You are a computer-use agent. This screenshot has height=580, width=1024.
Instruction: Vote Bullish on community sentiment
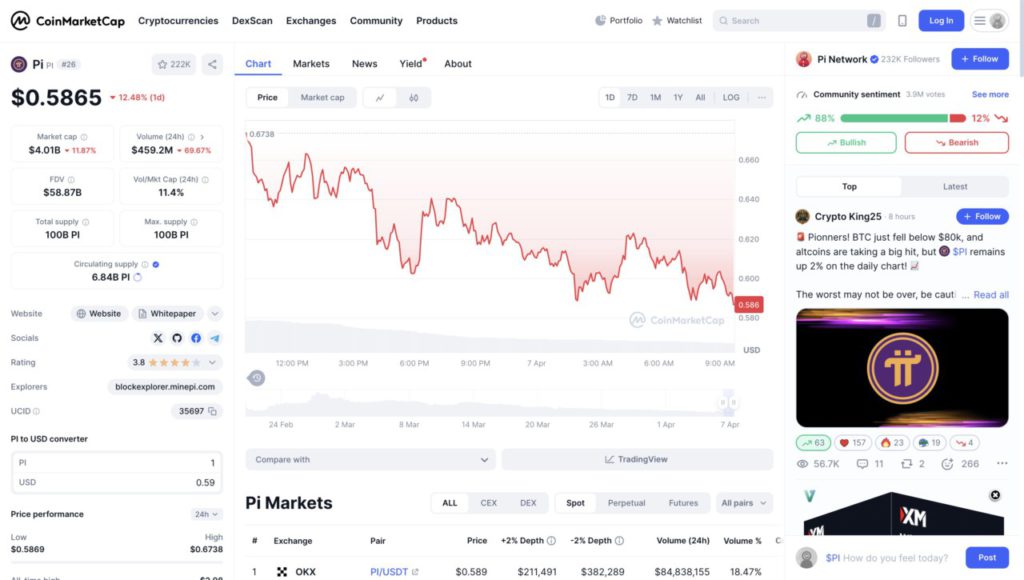click(846, 142)
